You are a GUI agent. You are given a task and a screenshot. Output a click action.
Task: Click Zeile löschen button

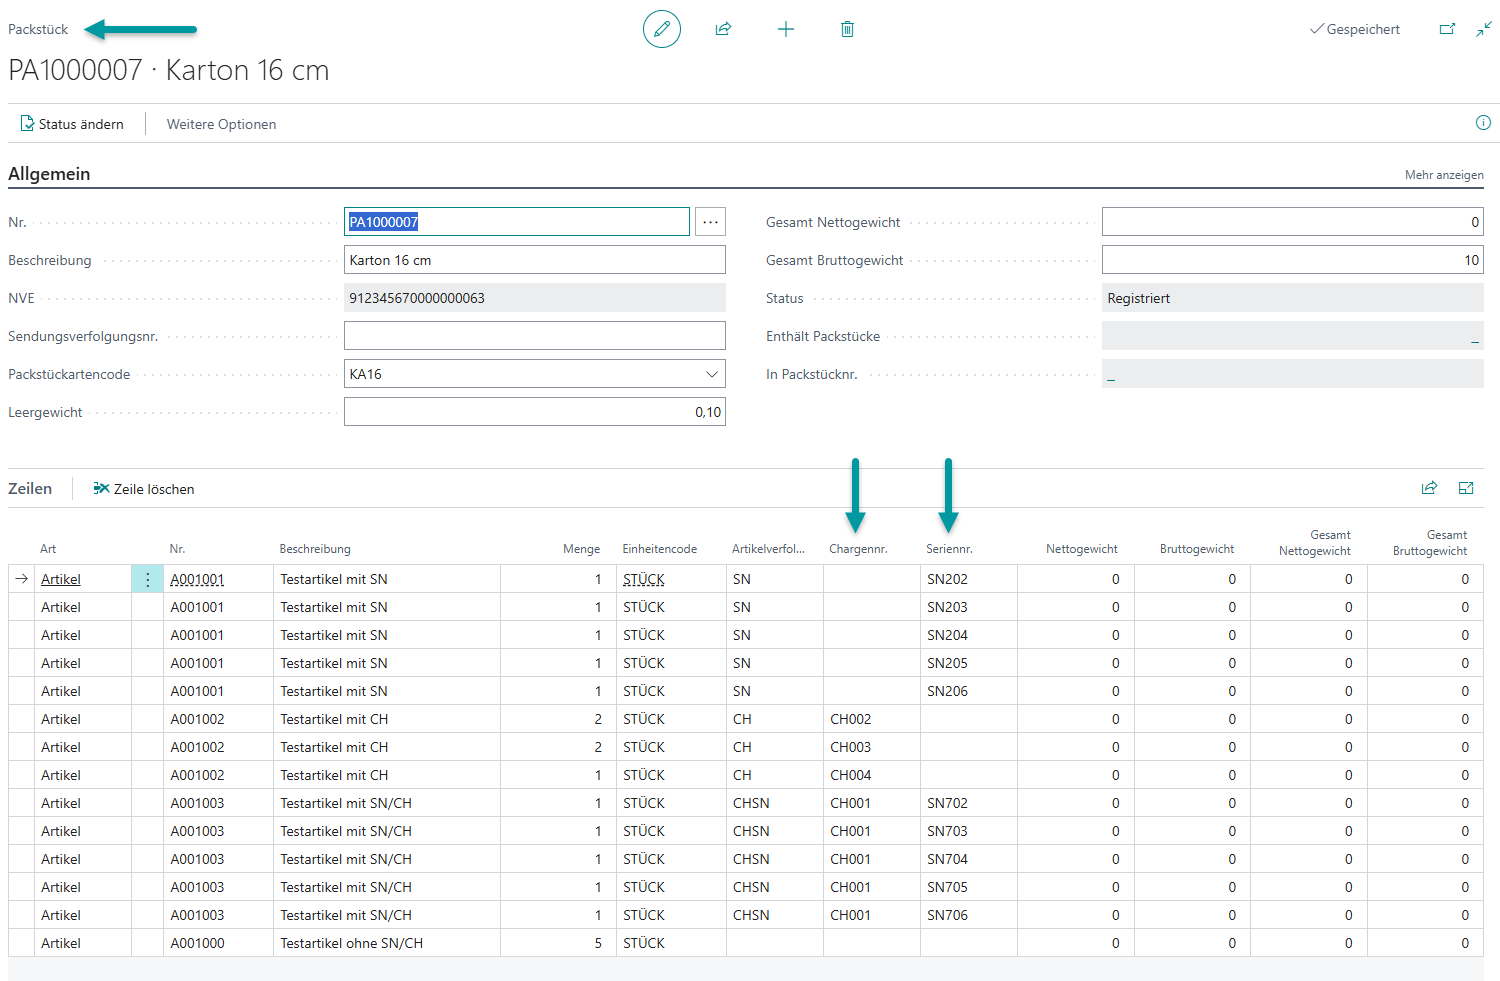[x=144, y=489]
